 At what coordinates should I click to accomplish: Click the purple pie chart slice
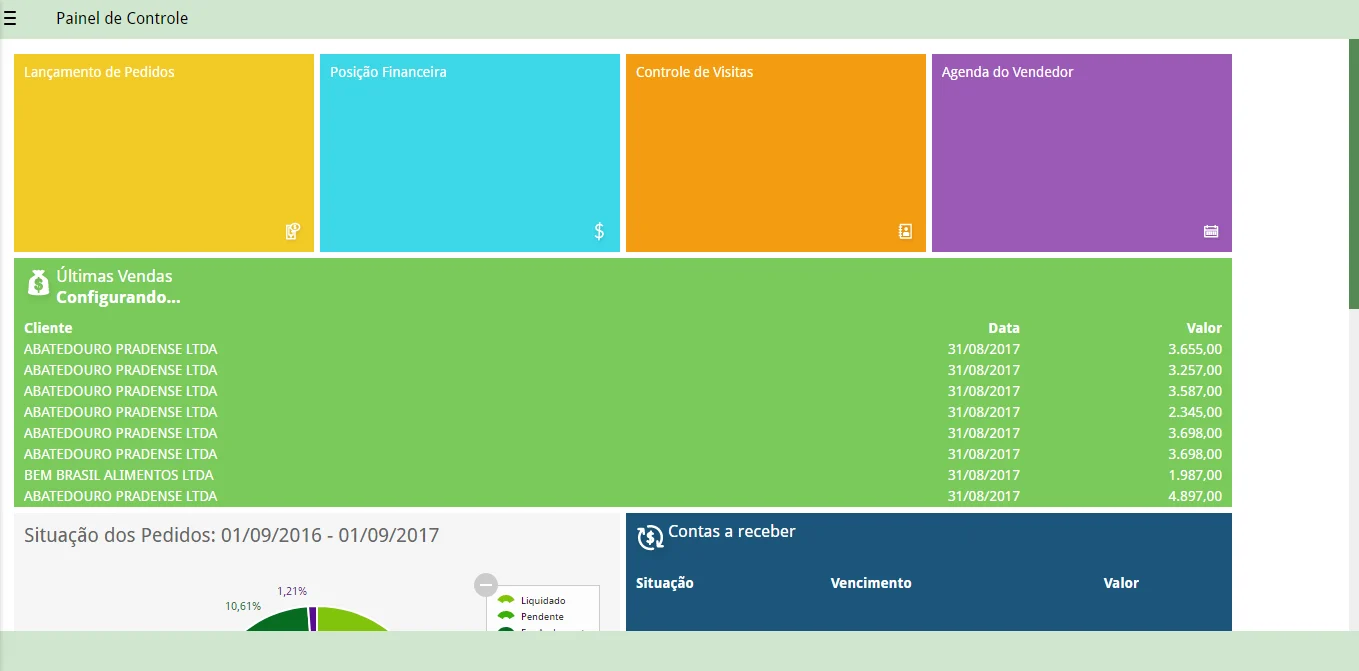[x=313, y=618]
